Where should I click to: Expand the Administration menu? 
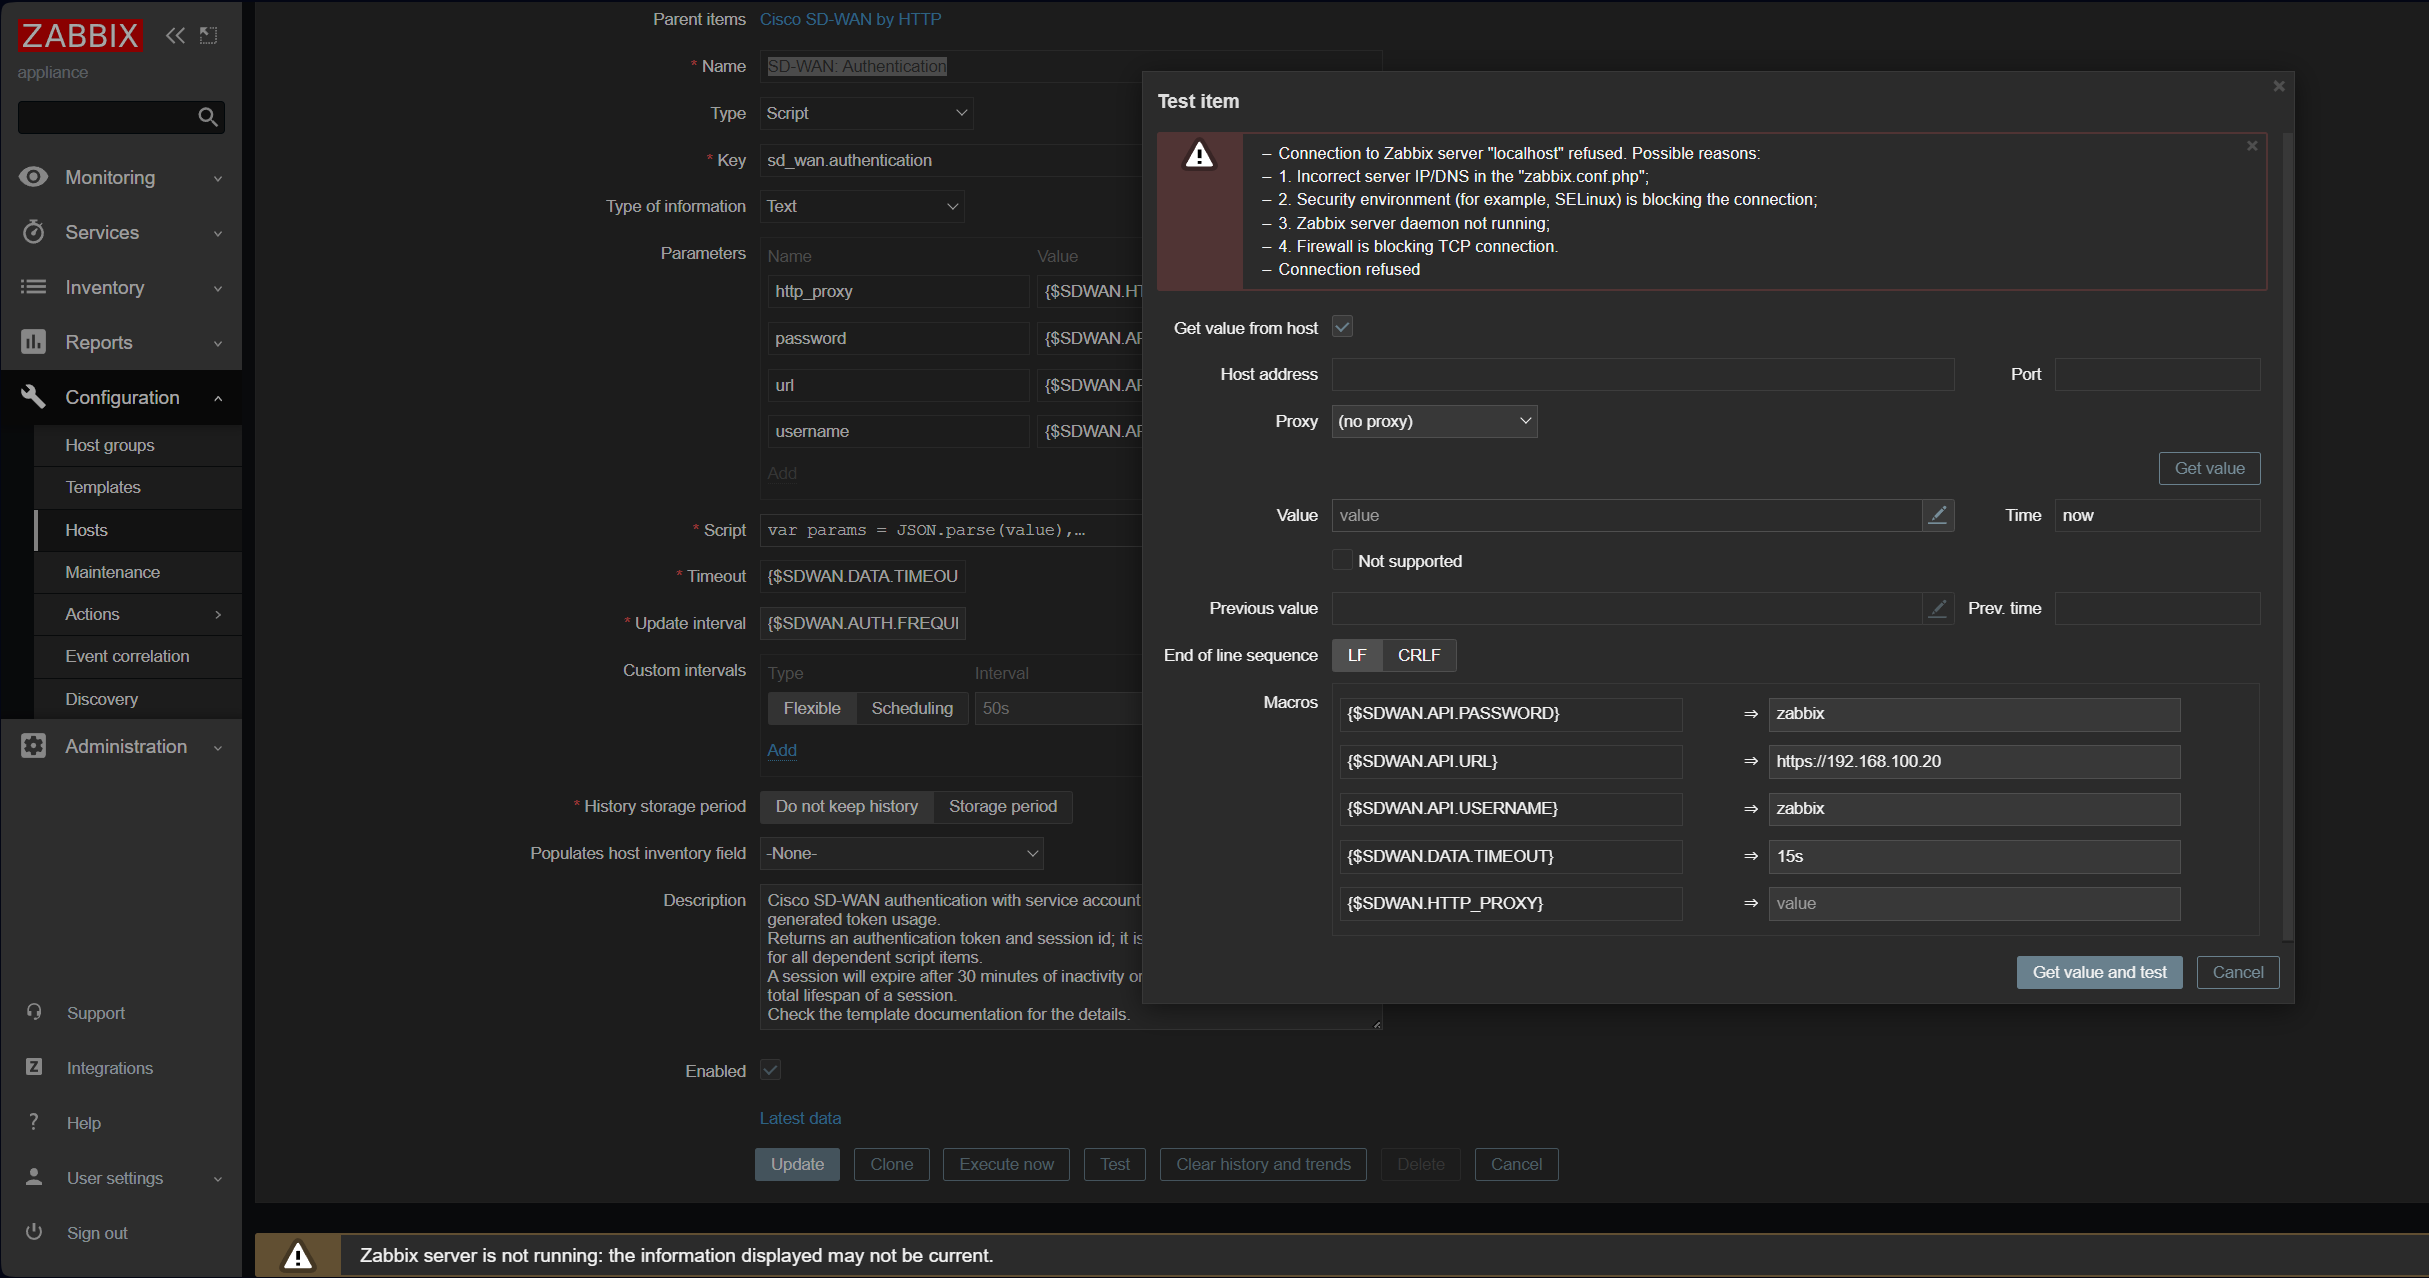point(218,747)
